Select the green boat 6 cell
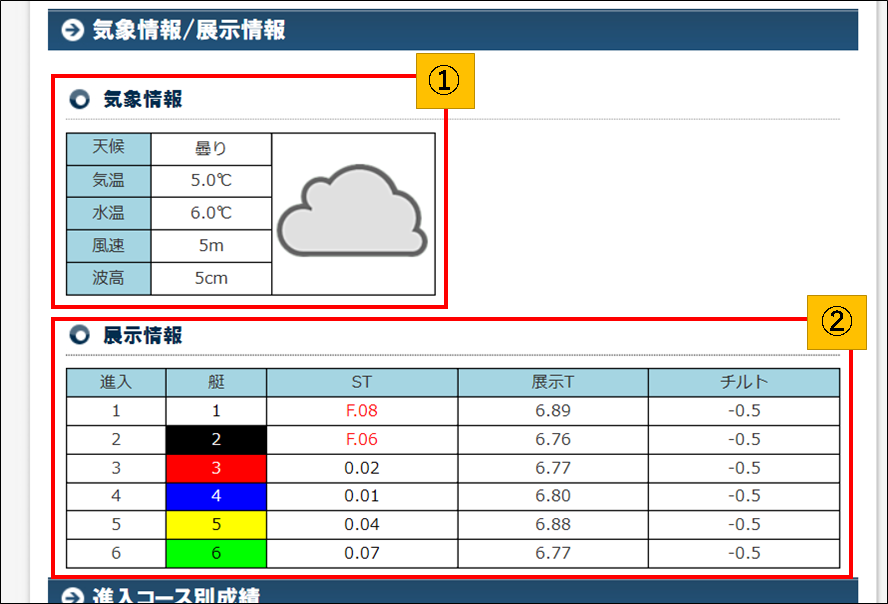The width and height of the screenshot is (888, 604). coord(216,553)
